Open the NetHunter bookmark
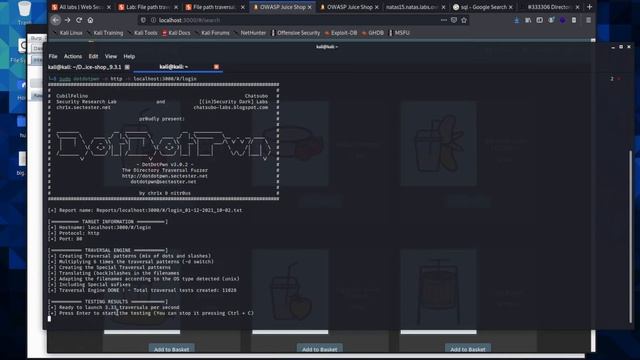Viewport: 640px width, 360px height. pos(250,33)
